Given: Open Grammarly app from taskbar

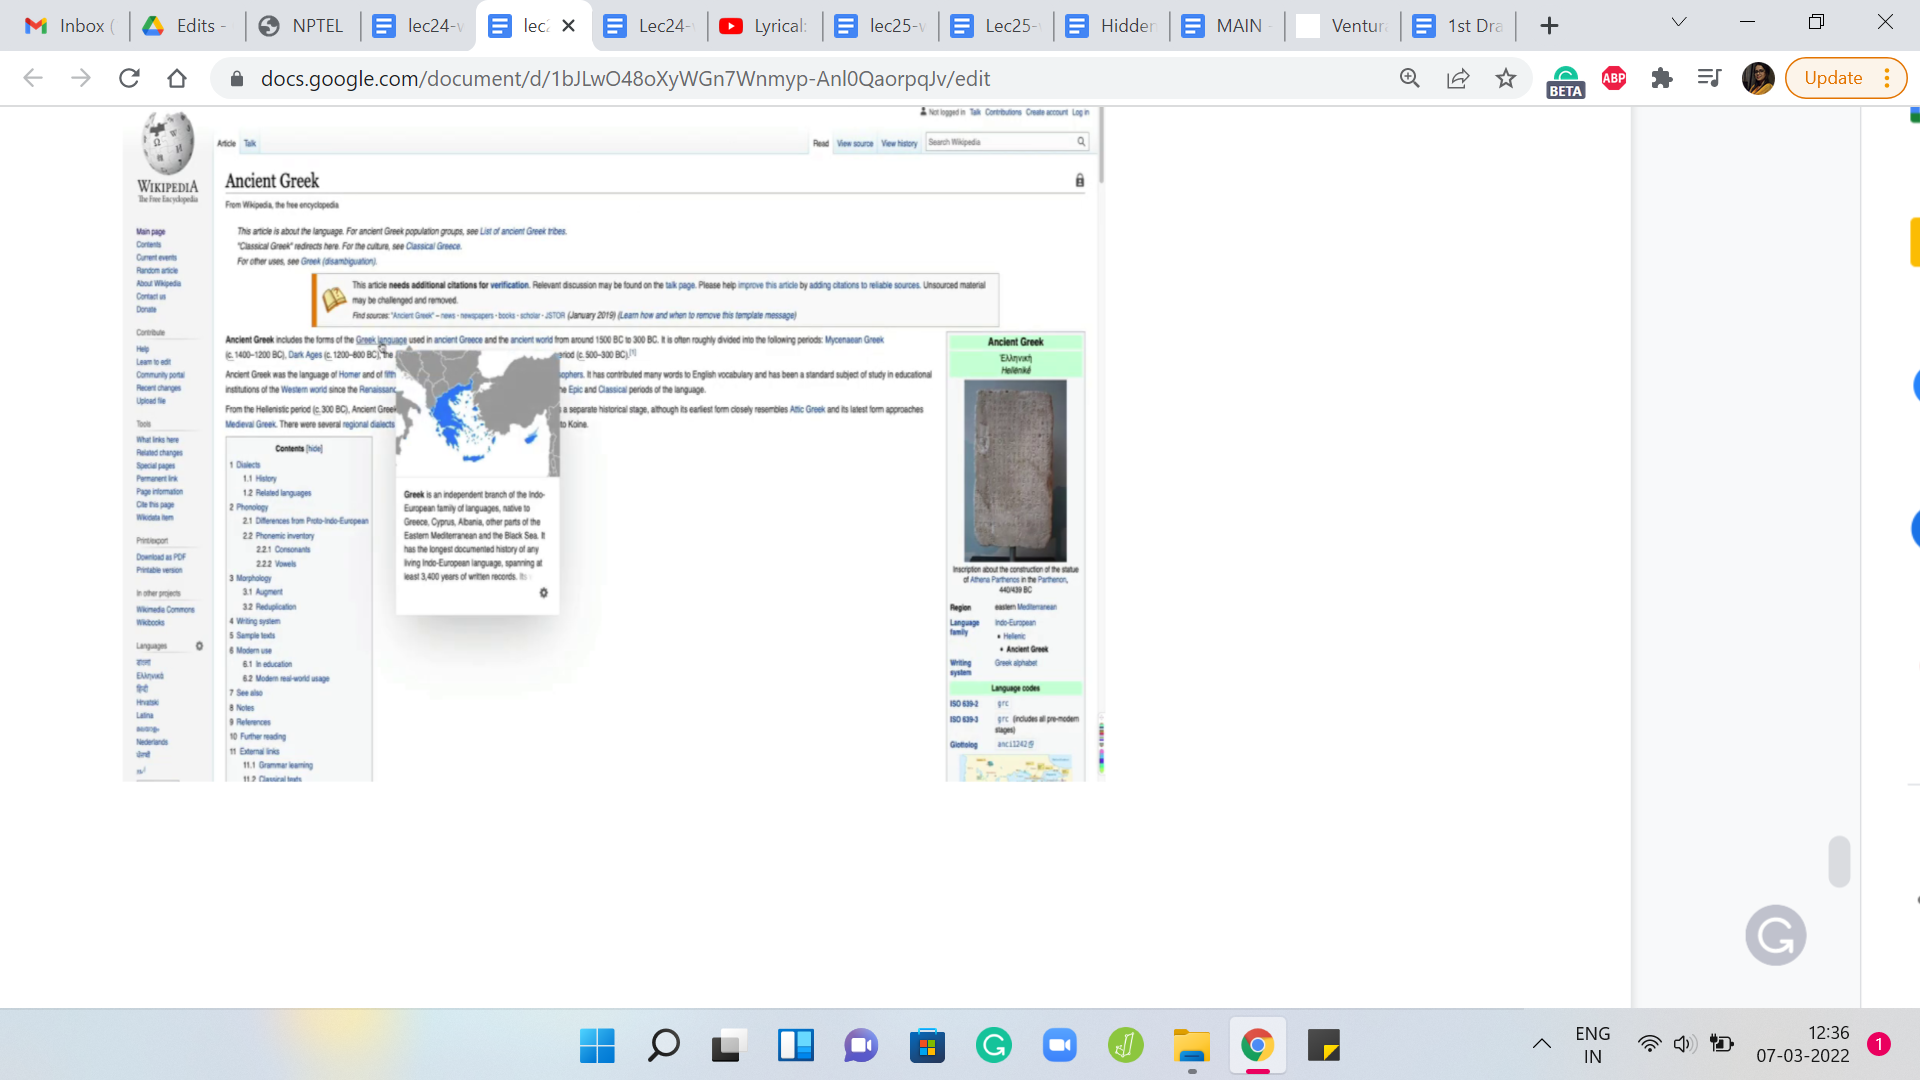Looking at the screenshot, I should tap(994, 1046).
